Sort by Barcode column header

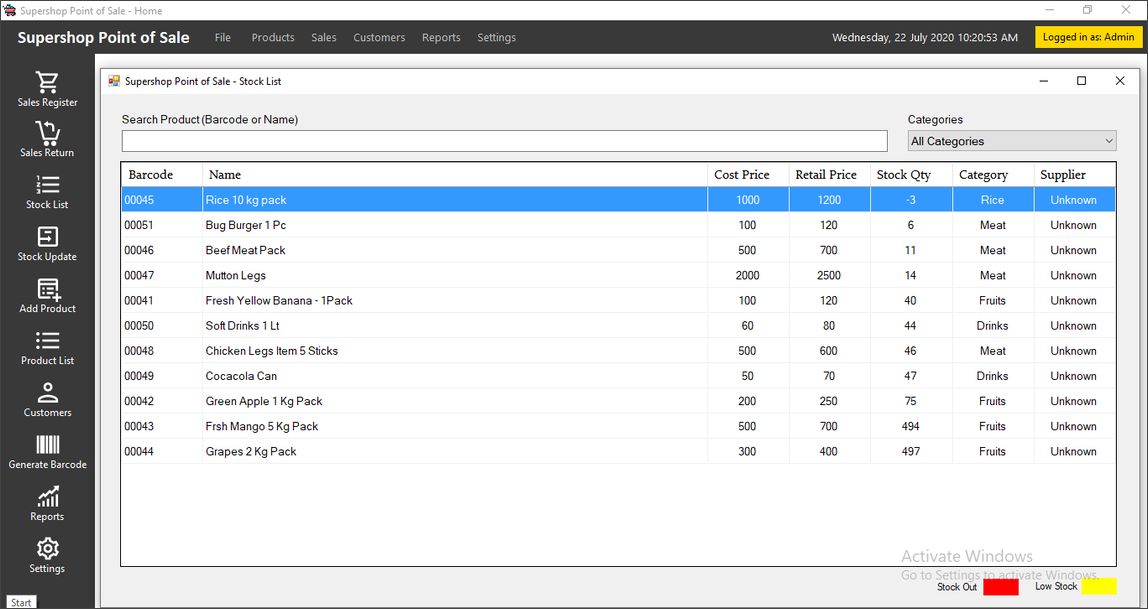click(162, 175)
